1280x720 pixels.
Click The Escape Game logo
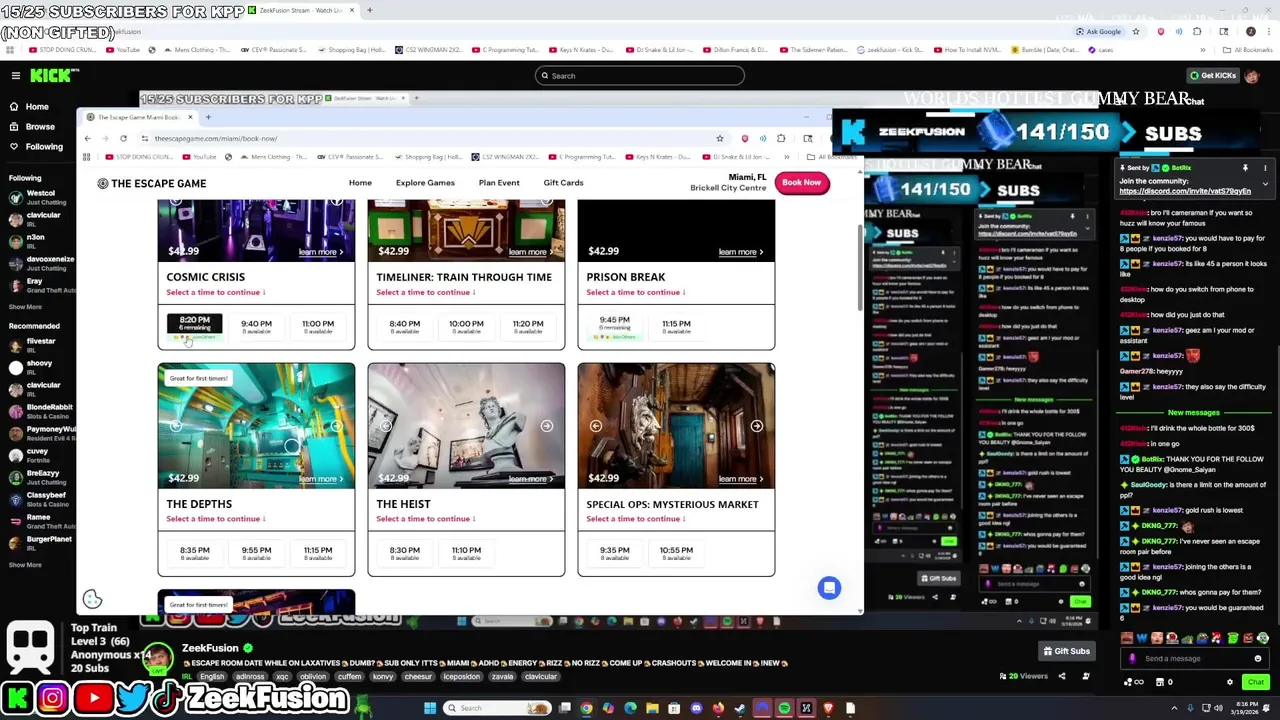pos(152,183)
